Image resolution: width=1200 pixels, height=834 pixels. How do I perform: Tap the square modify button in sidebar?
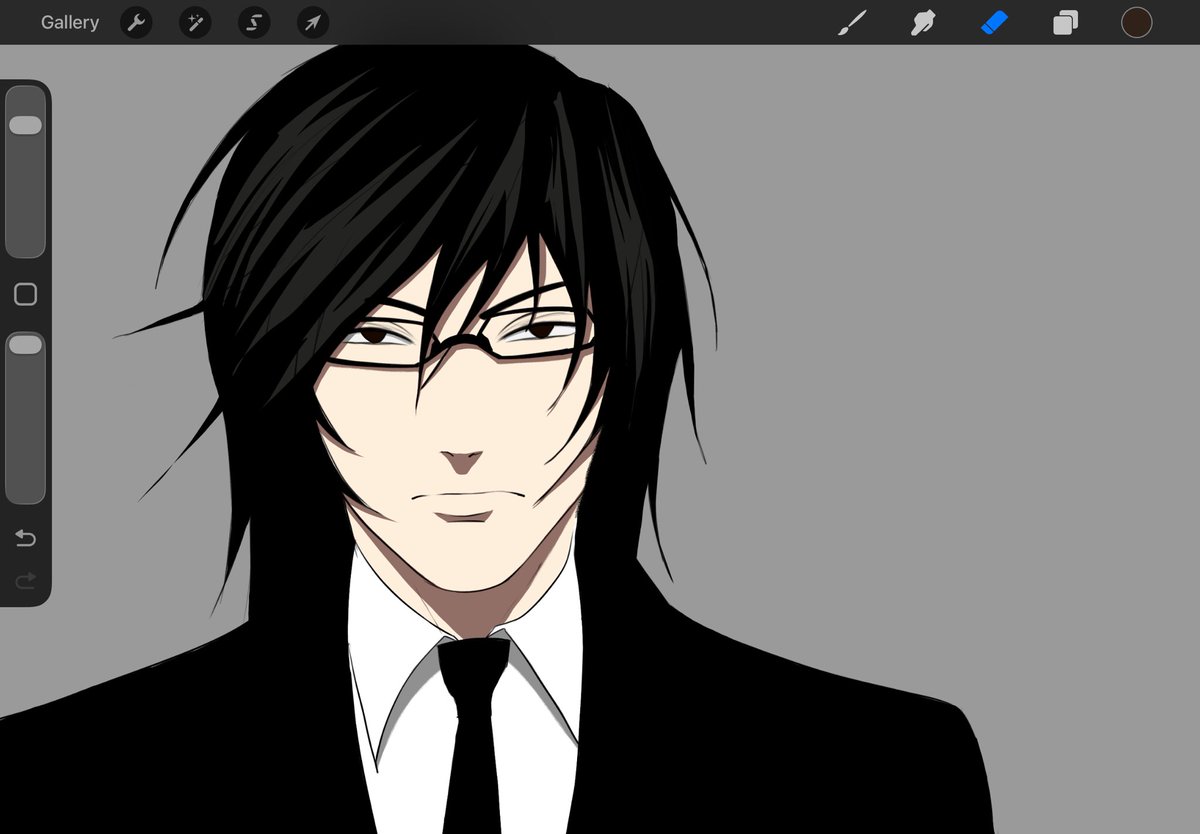coord(25,294)
